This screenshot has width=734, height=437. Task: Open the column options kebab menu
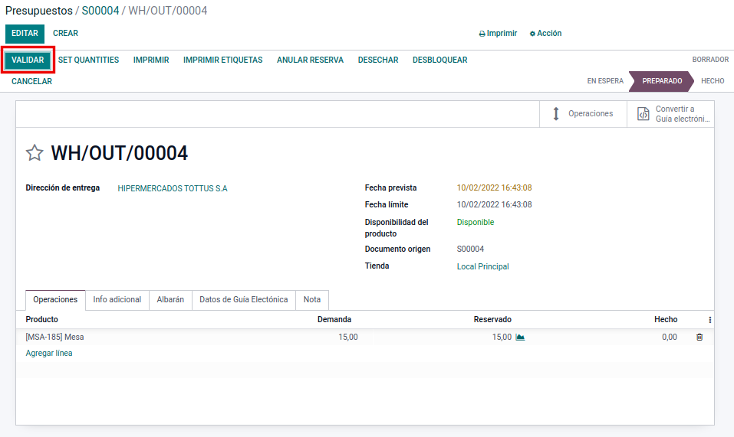(x=710, y=320)
